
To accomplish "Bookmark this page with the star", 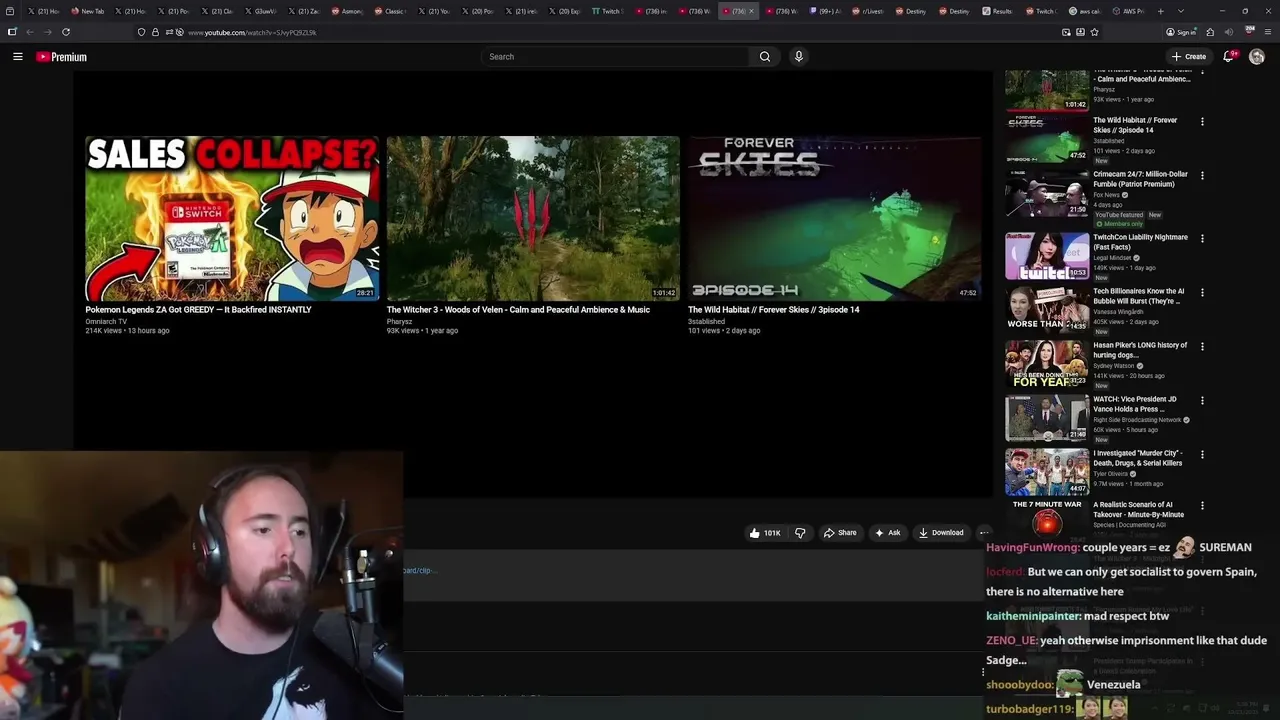I will point(1095,32).
